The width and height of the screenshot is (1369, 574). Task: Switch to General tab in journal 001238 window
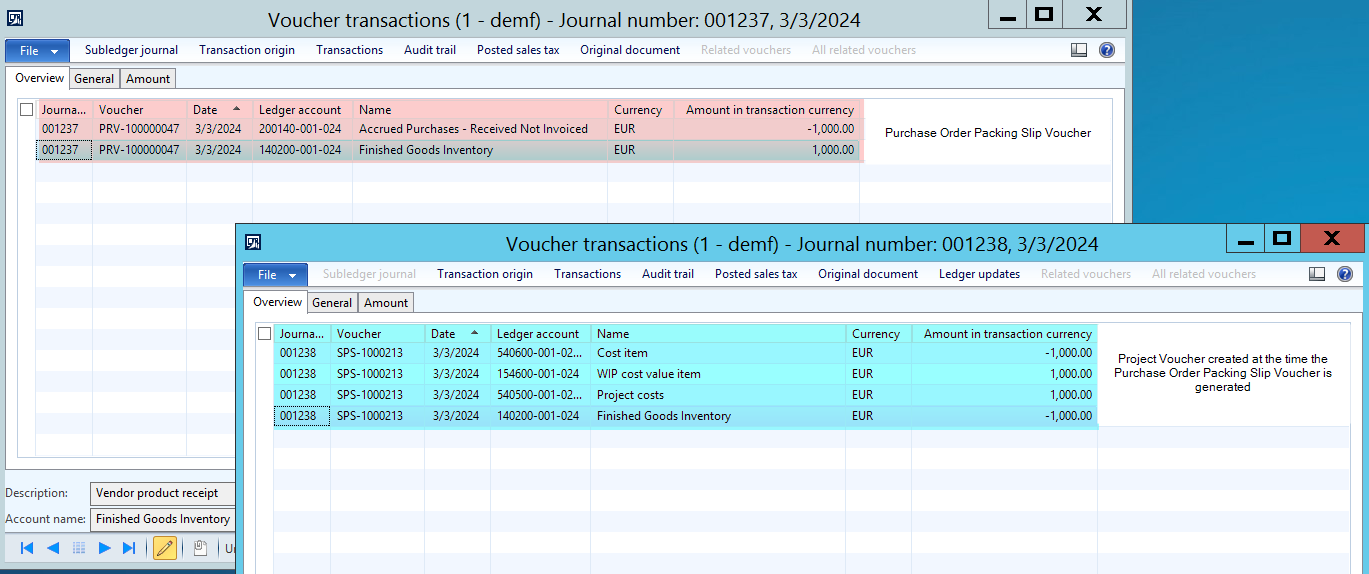pos(332,302)
